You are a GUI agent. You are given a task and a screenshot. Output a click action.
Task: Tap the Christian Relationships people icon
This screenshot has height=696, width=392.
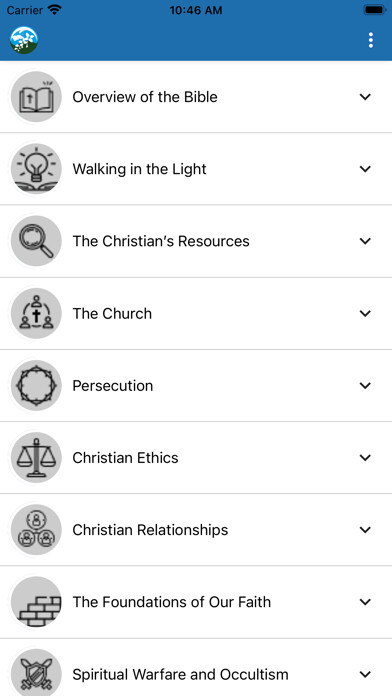tap(36, 530)
